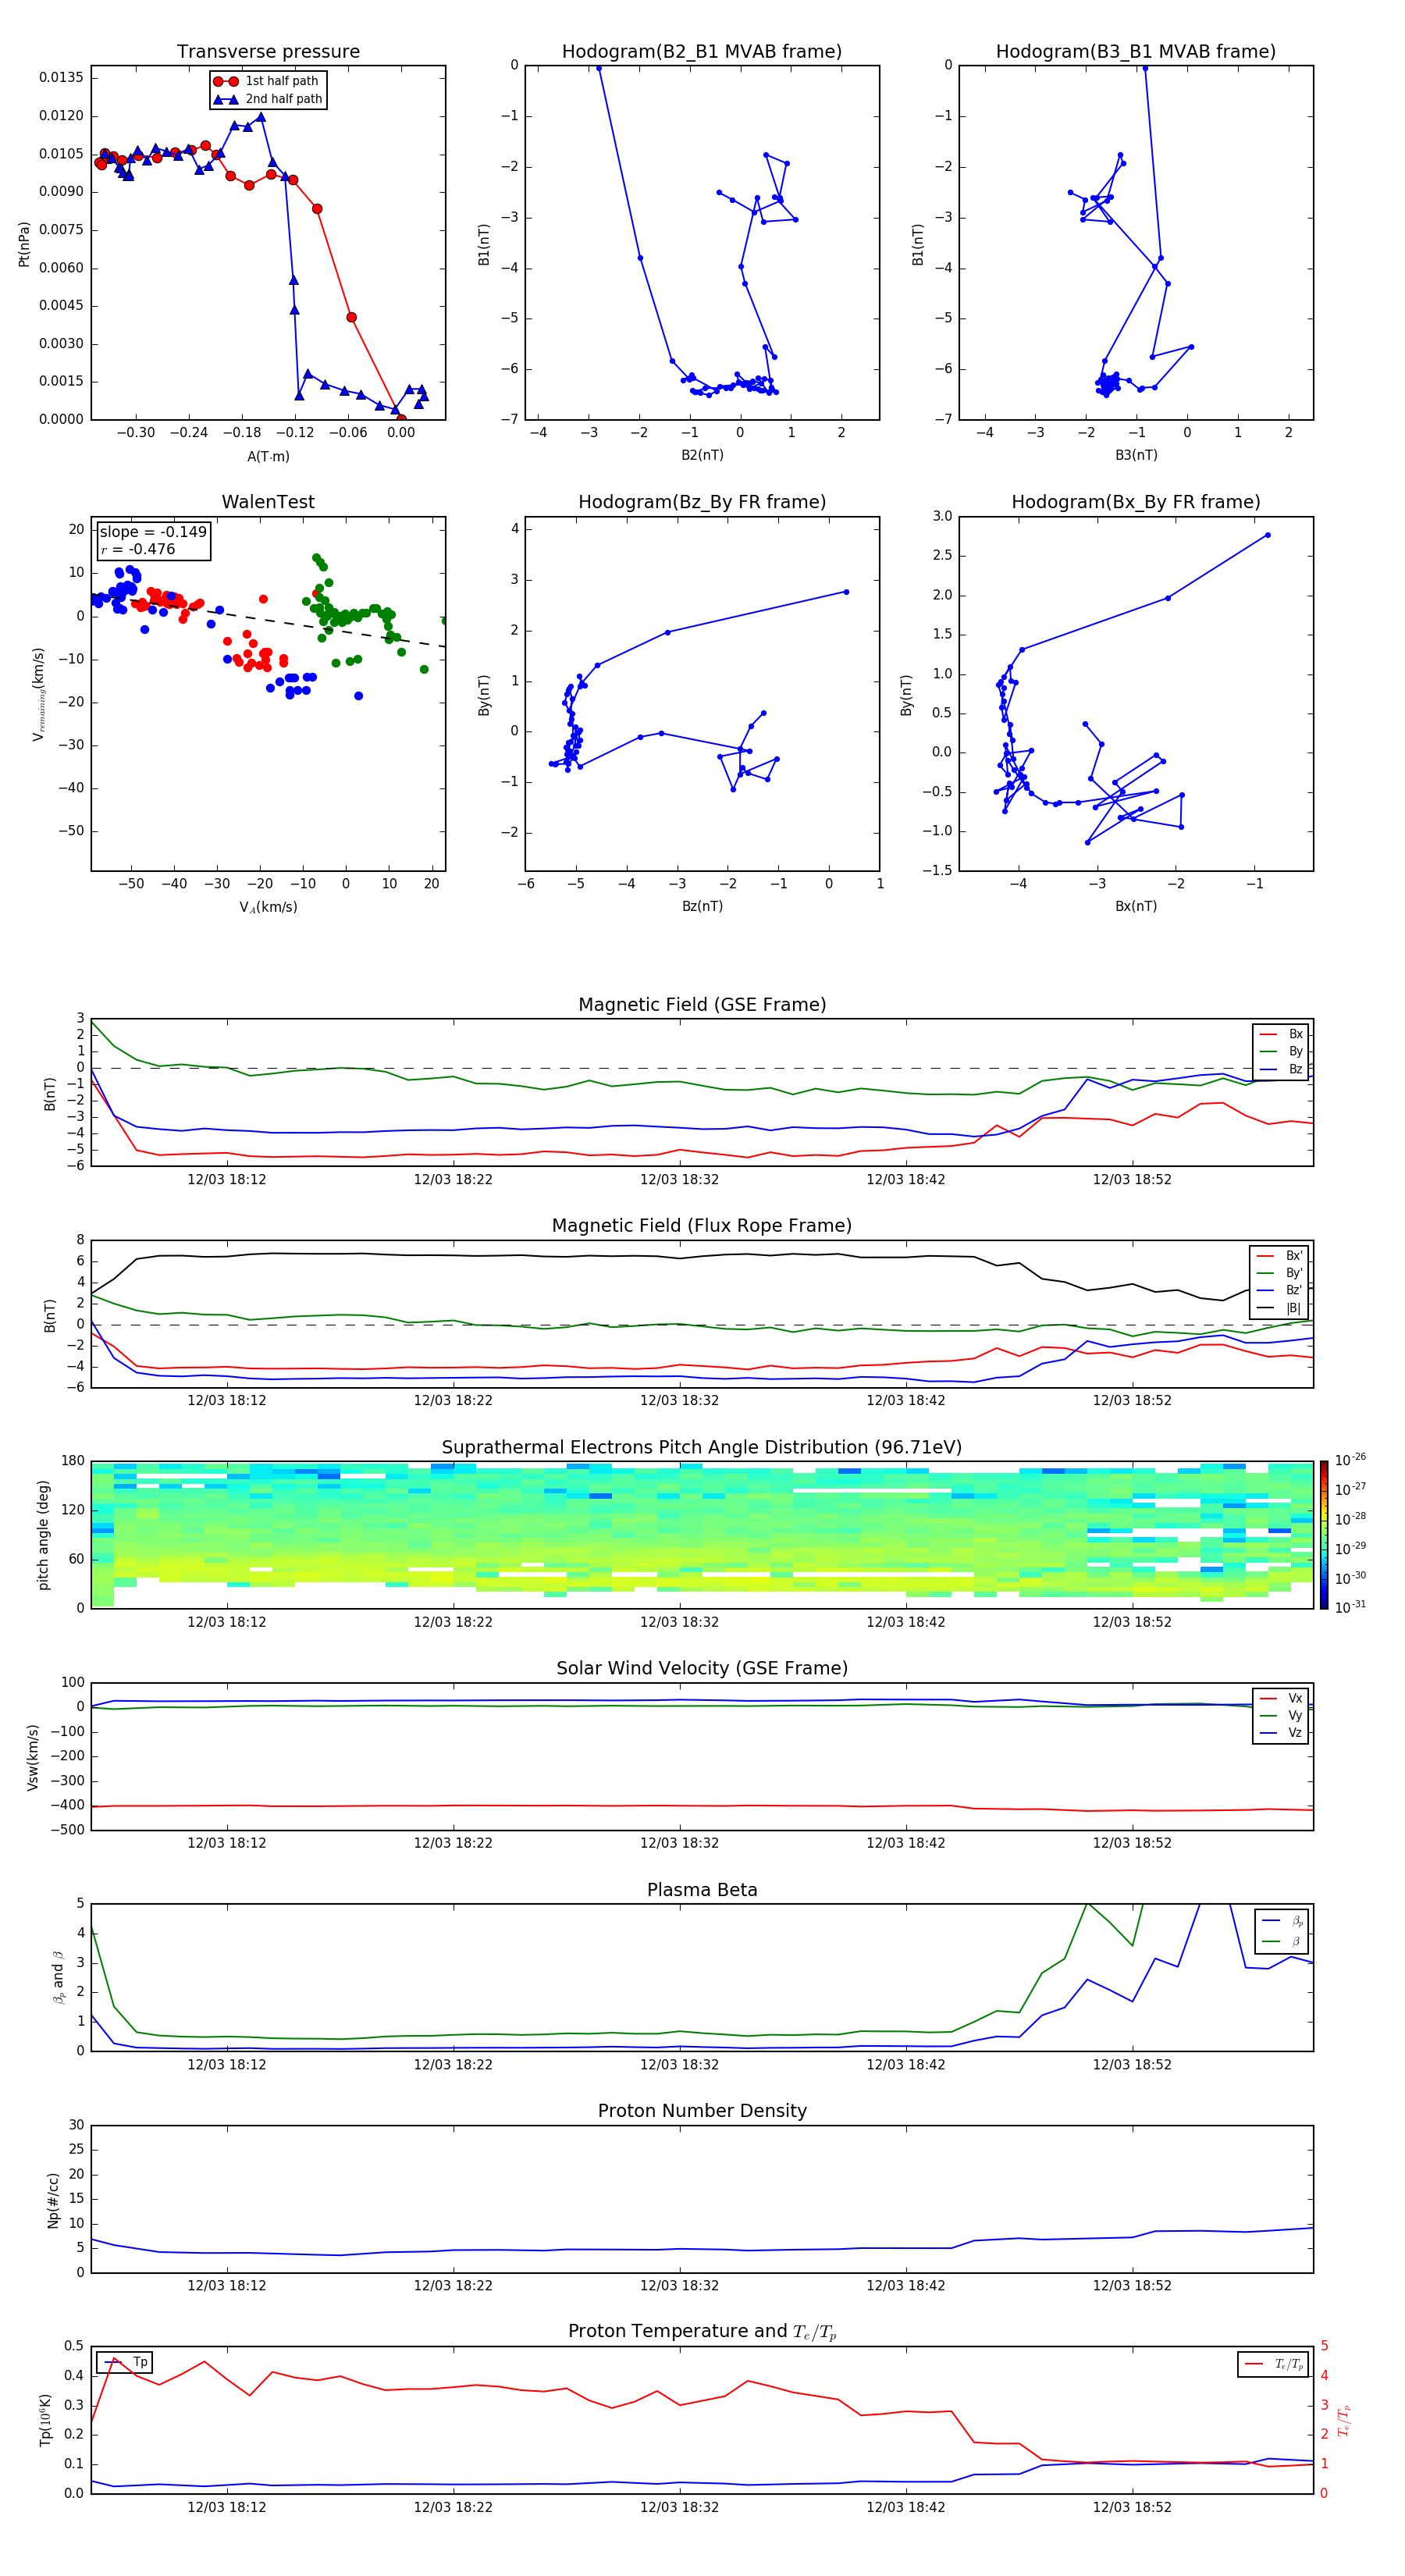Click the 10^-26 colorbar tick label
This screenshot has width=1405, height=2576.
[x=1350, y=1460]
